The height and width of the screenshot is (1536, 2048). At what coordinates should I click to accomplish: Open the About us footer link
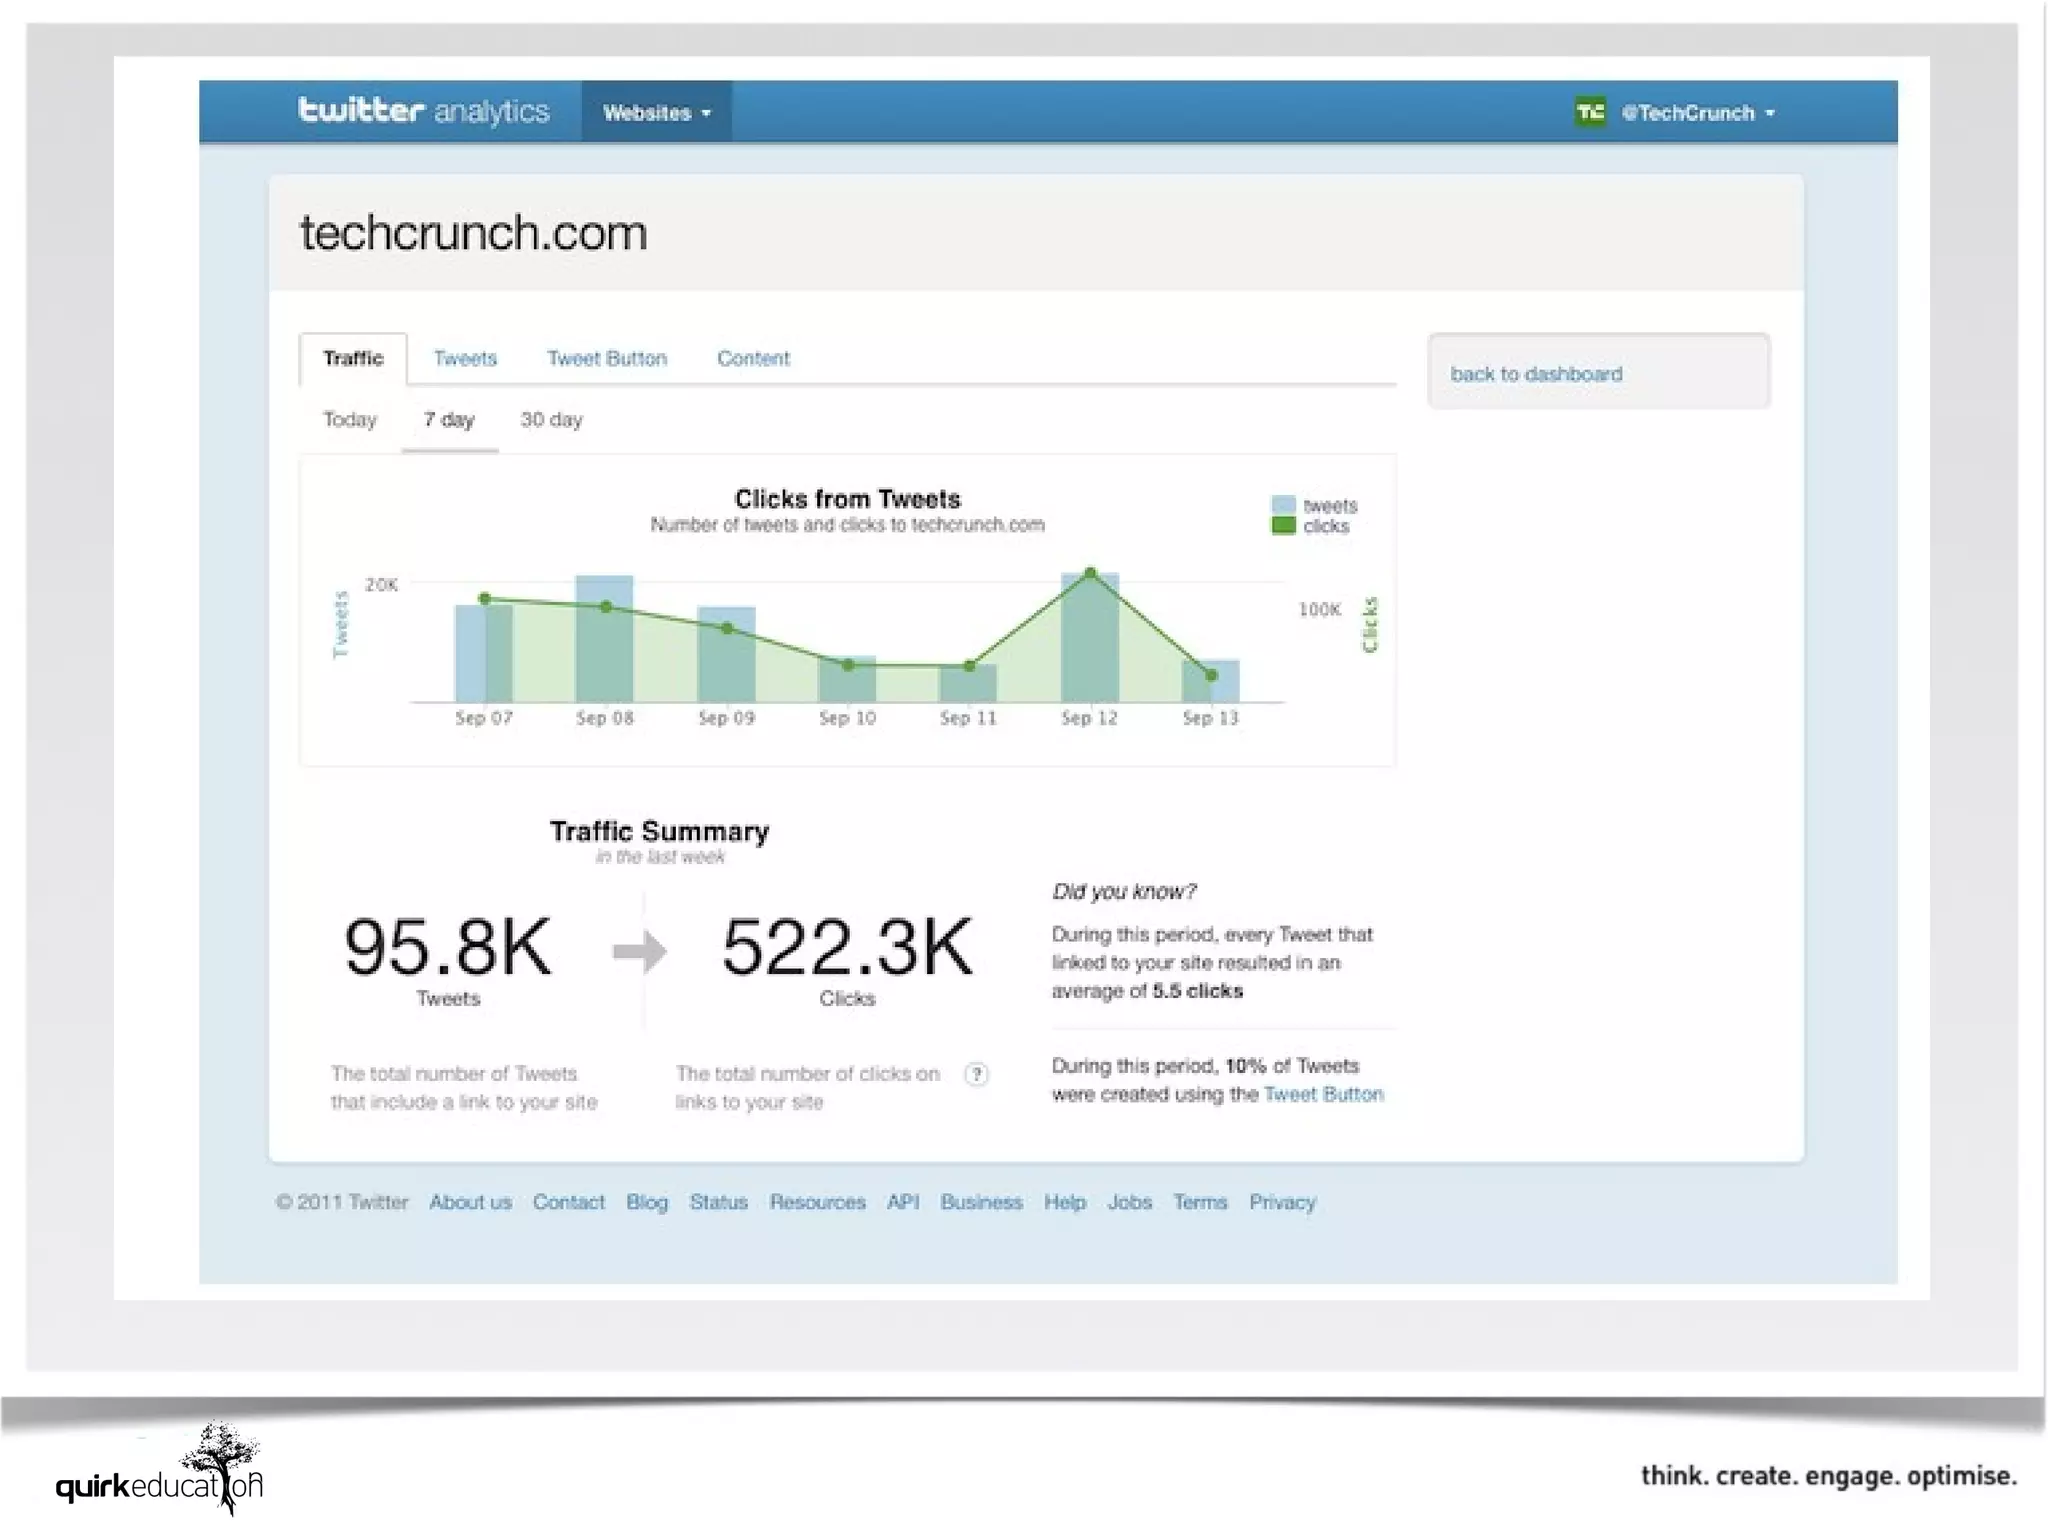pyautogui.click(x=470, y=1202)
